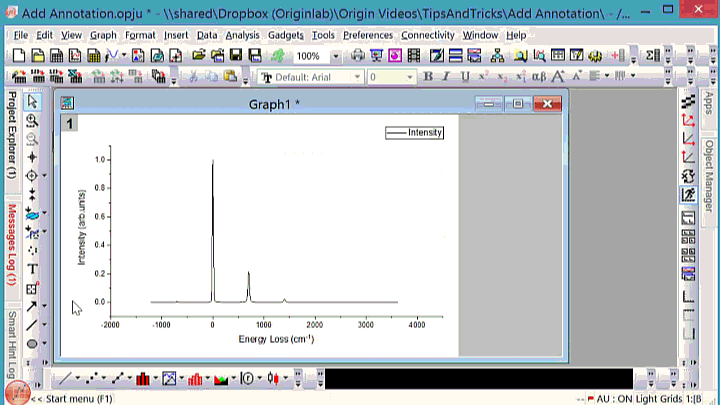Screen dimensions: 720x405
Task: Select the Pointer tool in left toolbar
Action: (32, 101)
